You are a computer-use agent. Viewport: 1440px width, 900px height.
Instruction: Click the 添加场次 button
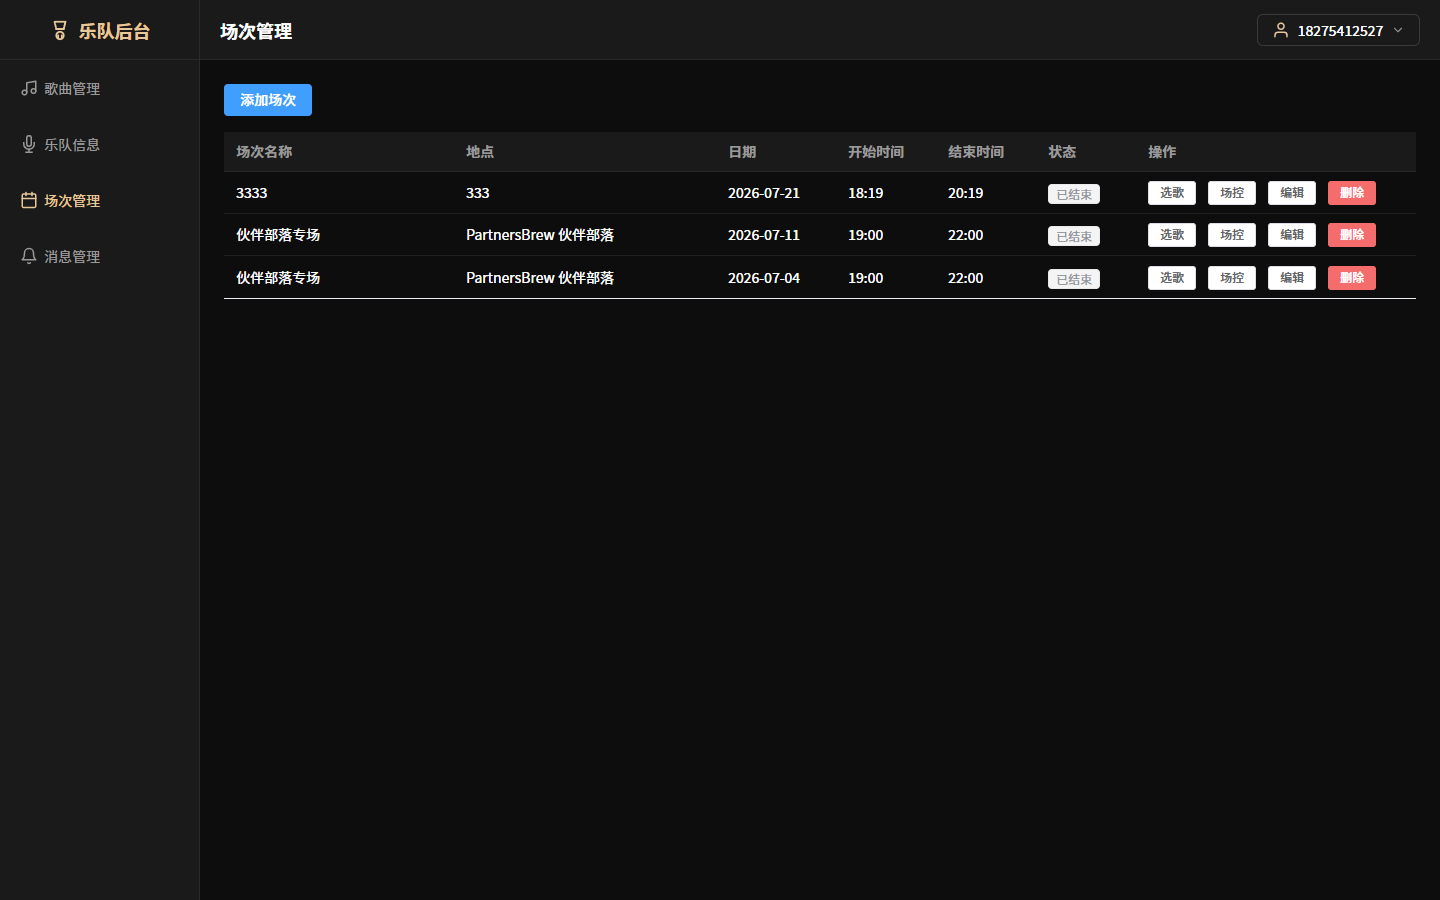tap(268, 100)
